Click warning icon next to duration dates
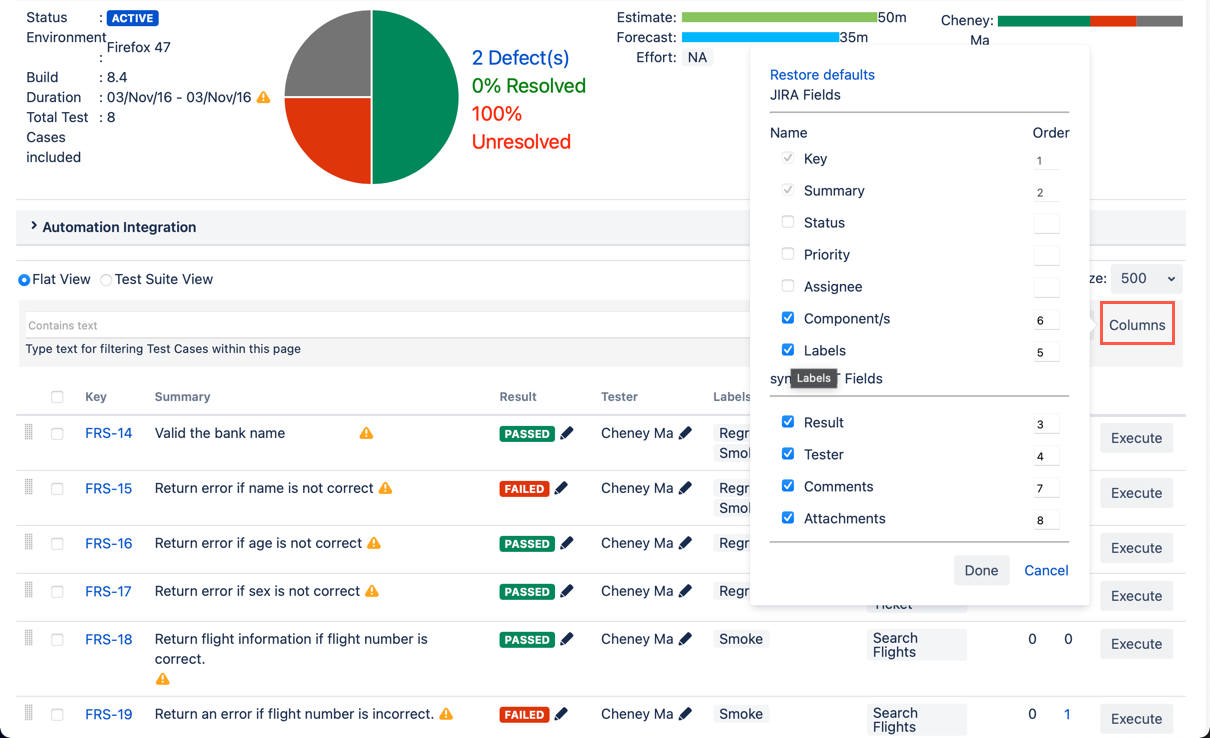Image resolution: width=1210 pixels, height=738 pixels. [x=264, y=97]
